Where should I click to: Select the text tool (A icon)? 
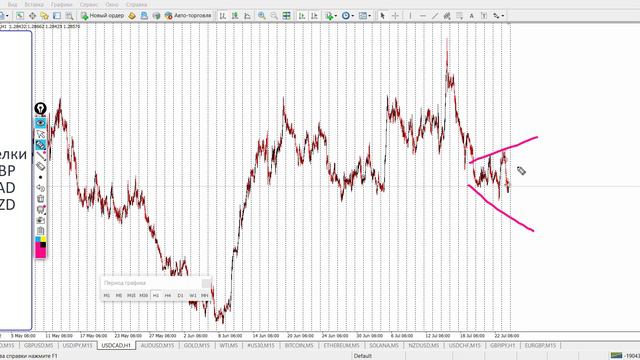tap(471, 16)
